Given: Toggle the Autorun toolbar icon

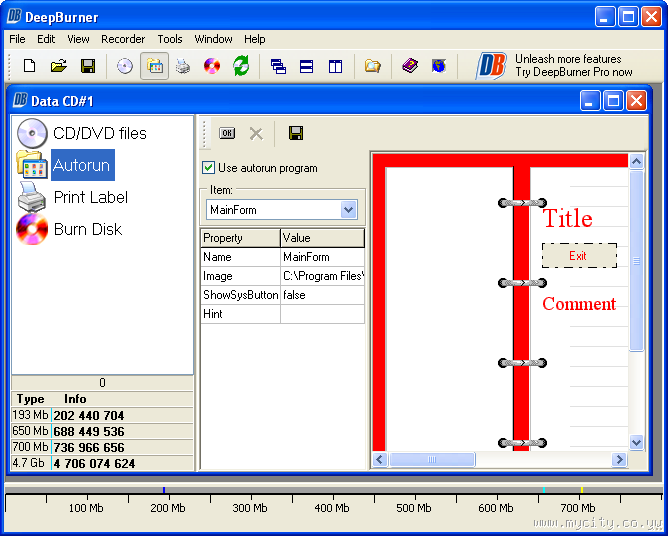Looking at the screenshot, I should (x=154, y=66).
